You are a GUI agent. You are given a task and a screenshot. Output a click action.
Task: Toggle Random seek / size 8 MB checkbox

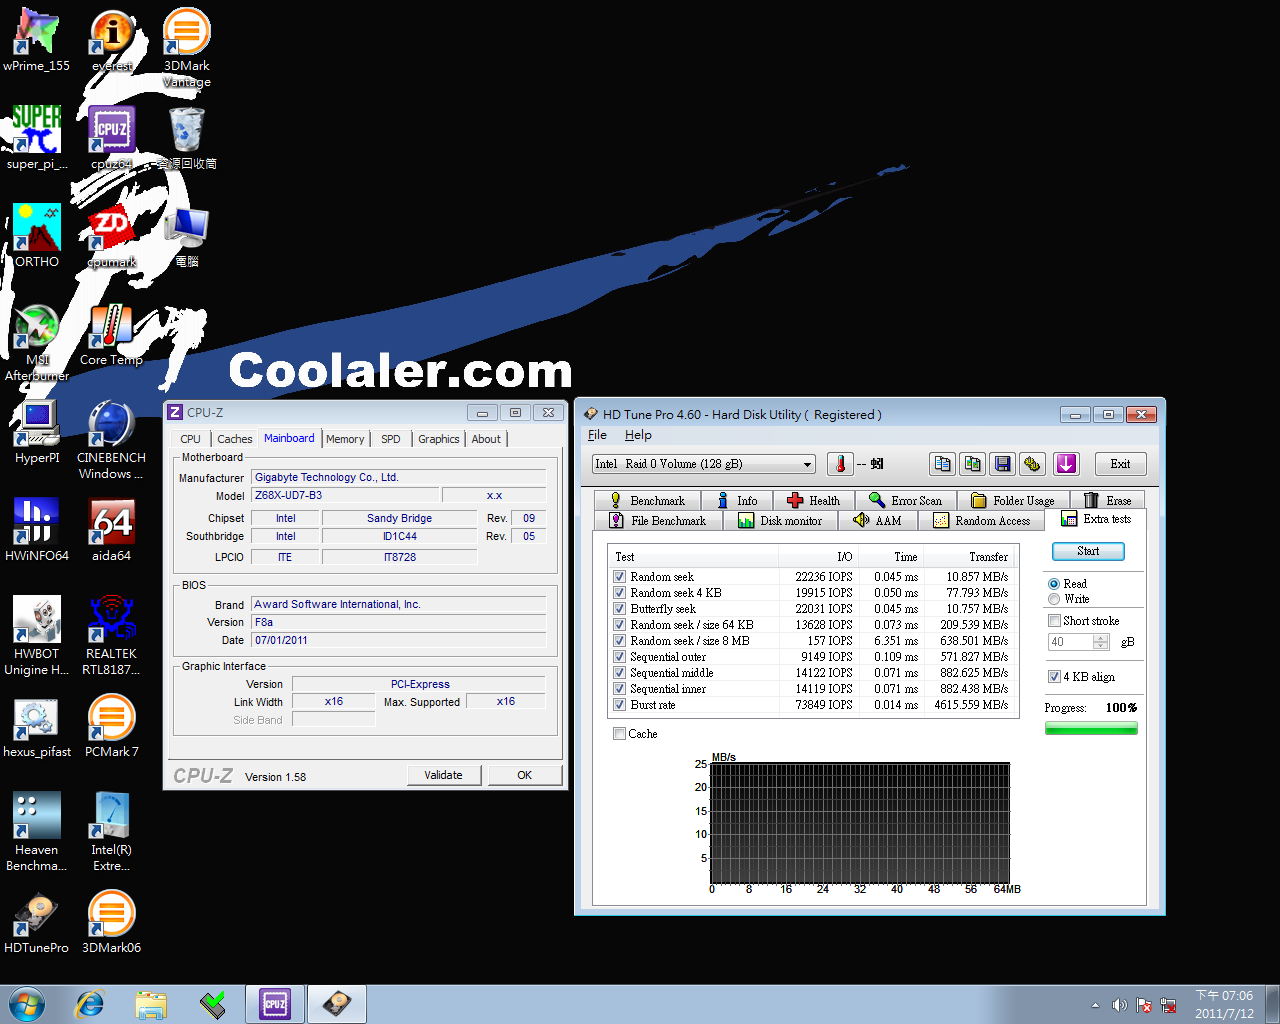620,641
